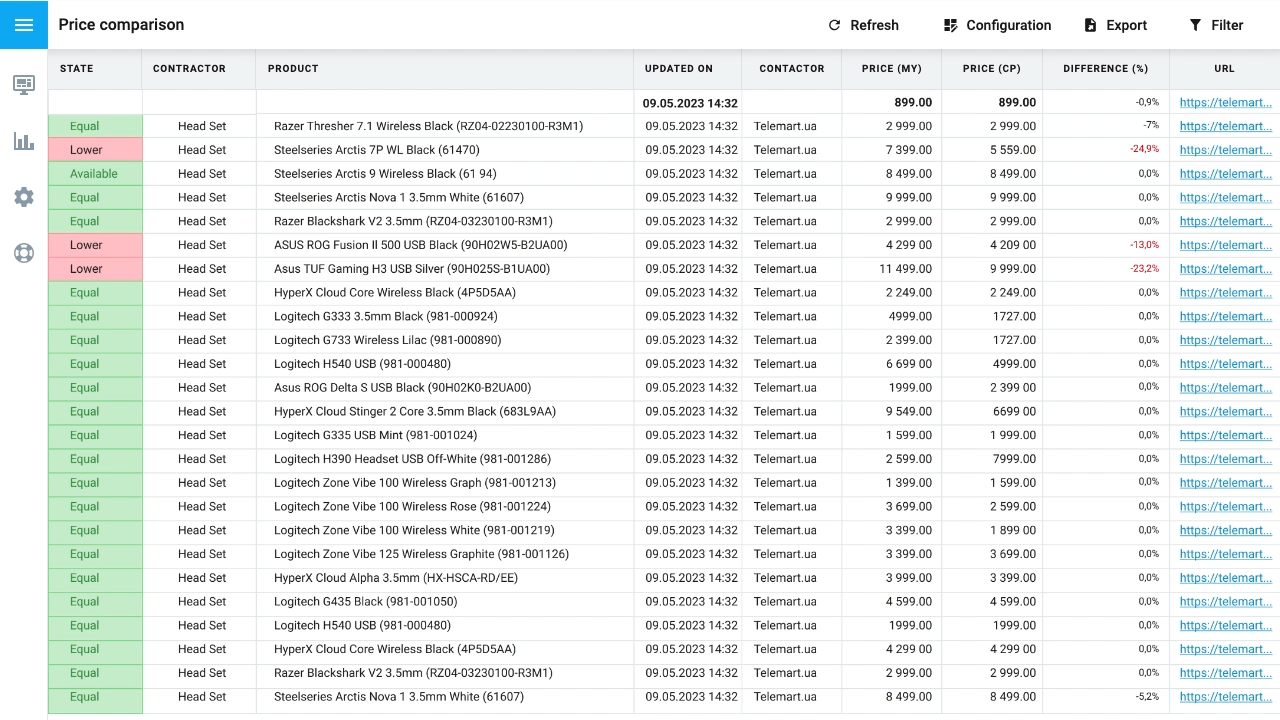The height and width of the screenshot is (720, 1280).
Task: Open the URL link for Razer Thresher 7.1
Action: [x=1225, y=126]
